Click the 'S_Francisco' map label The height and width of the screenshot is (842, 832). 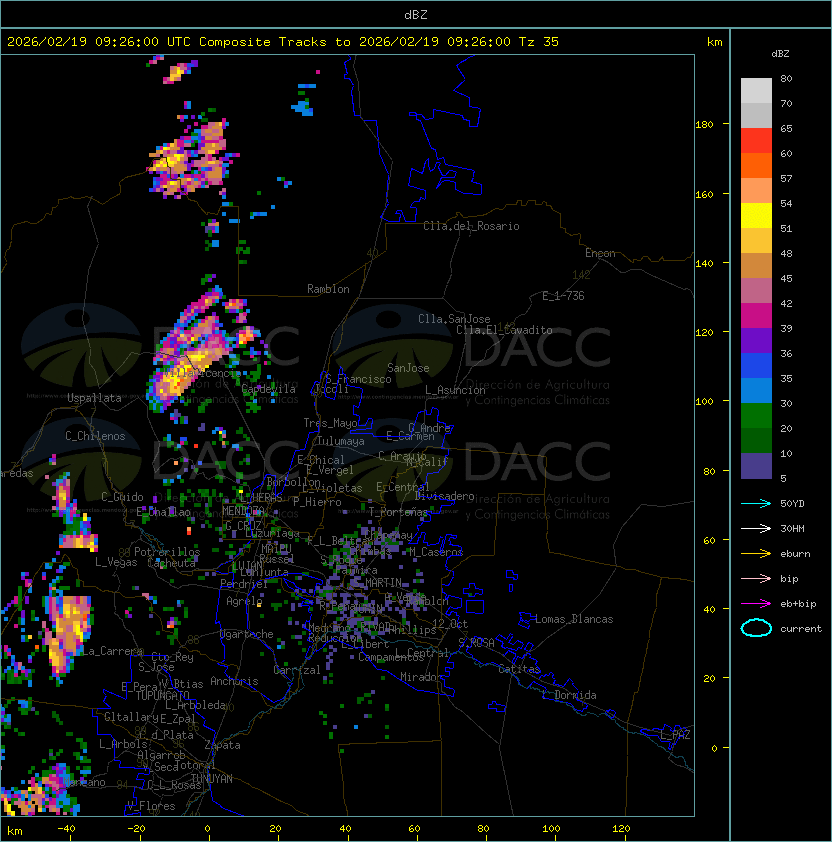click(x=358, y=379)
